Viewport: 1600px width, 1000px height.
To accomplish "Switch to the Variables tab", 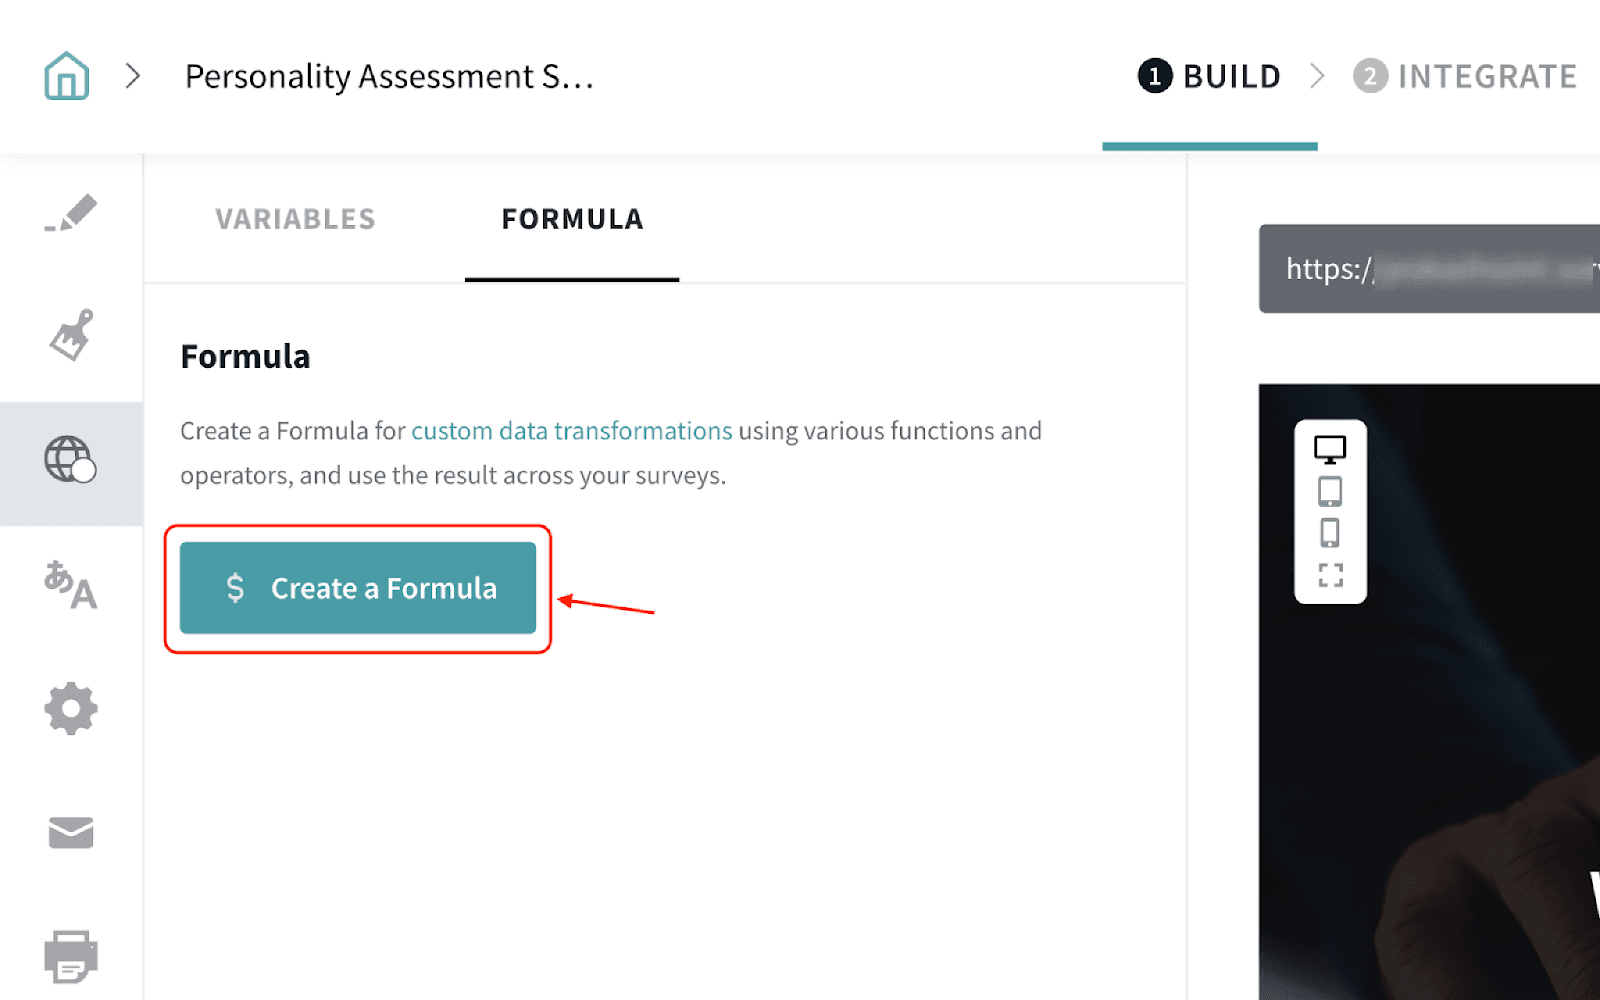I will click(x=295, y=219).
